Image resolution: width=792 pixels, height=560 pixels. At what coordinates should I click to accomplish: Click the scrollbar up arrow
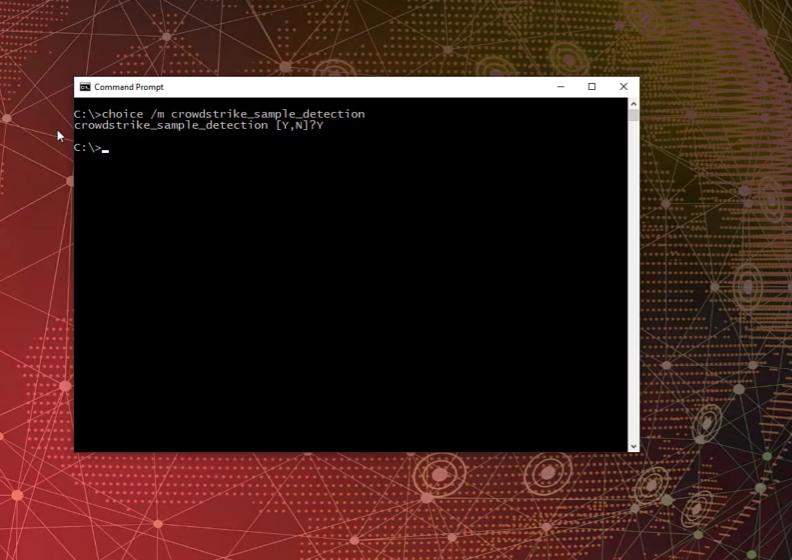pos(633,104)
